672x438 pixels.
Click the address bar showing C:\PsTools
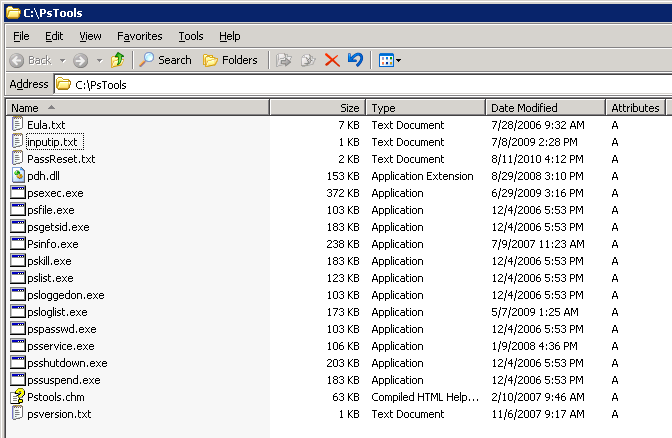click(363, 84)
